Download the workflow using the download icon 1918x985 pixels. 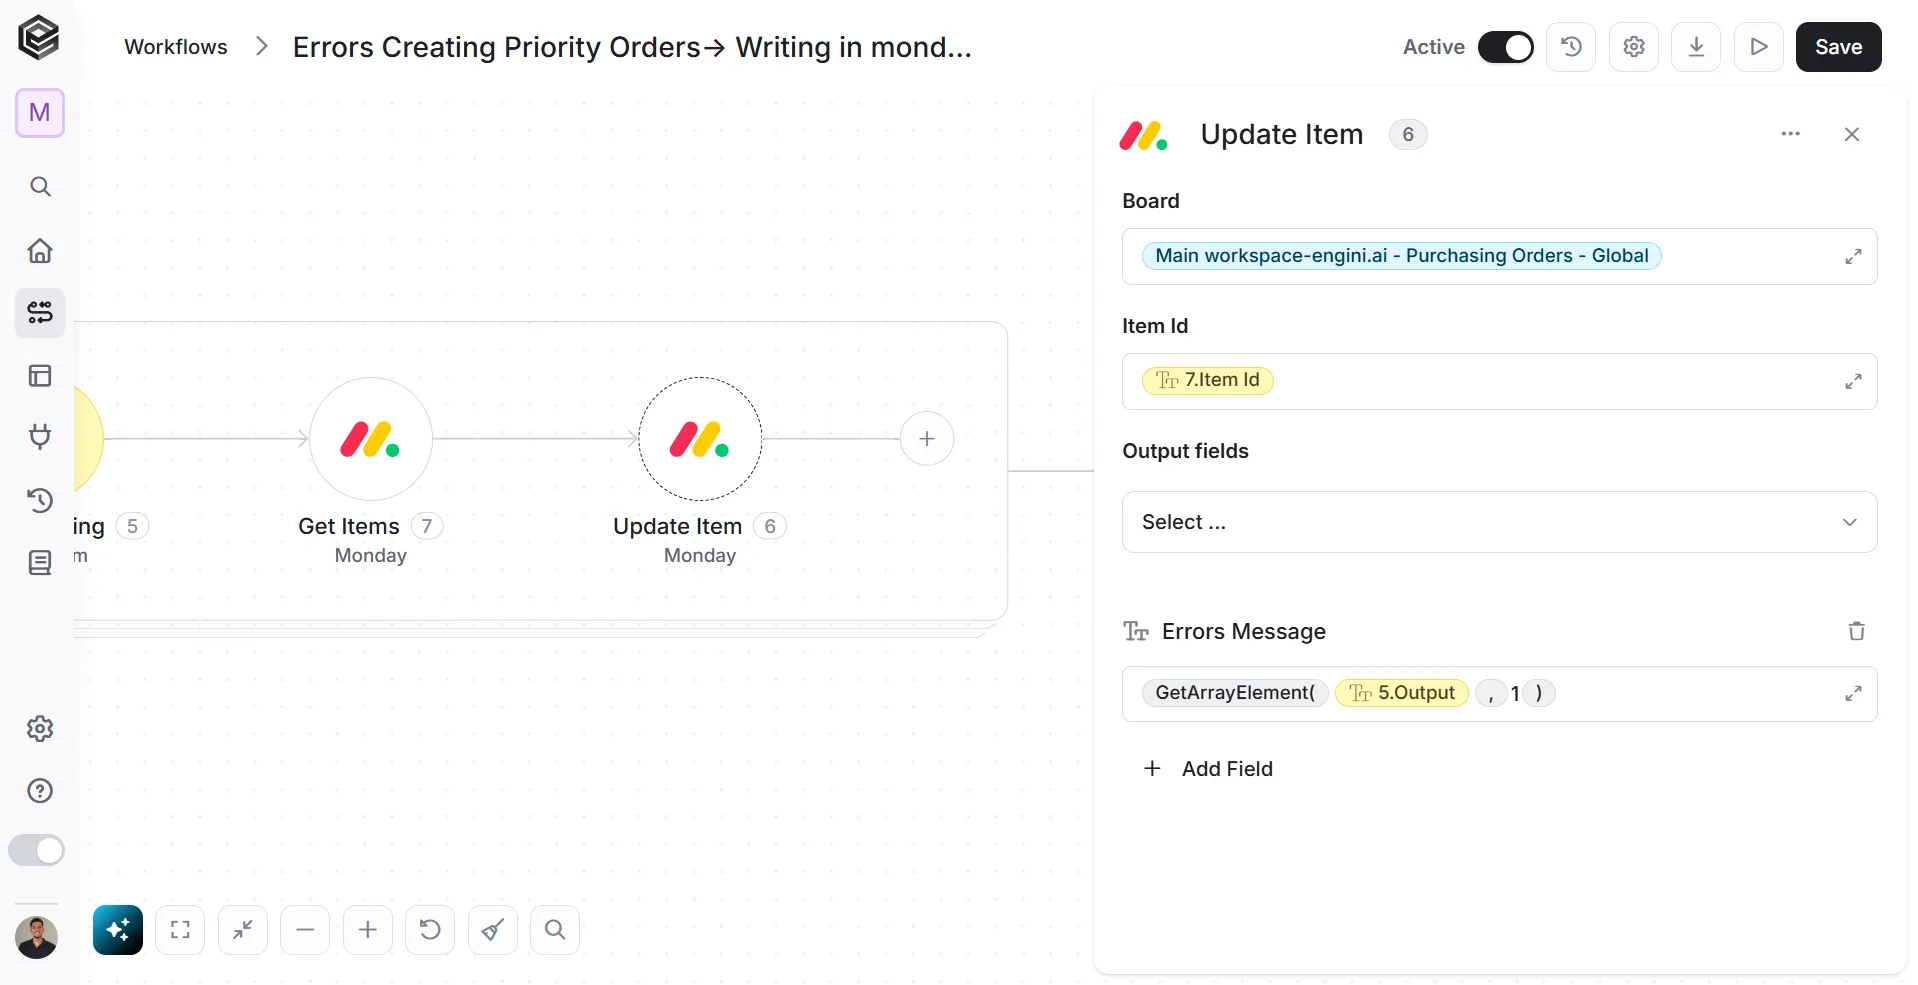(x=1696, y=47)
